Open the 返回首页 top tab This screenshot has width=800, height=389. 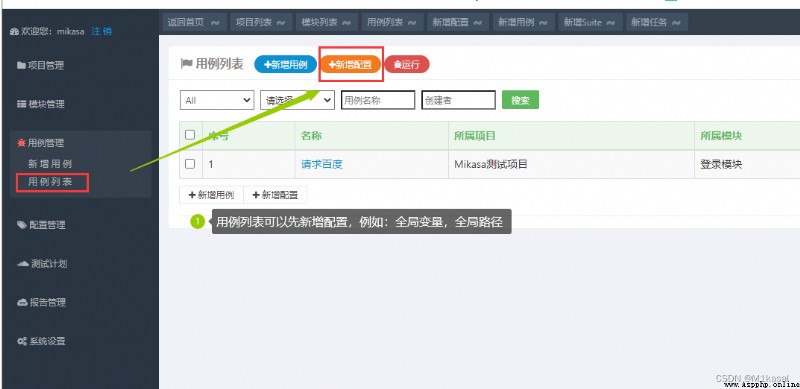(193, 22)
